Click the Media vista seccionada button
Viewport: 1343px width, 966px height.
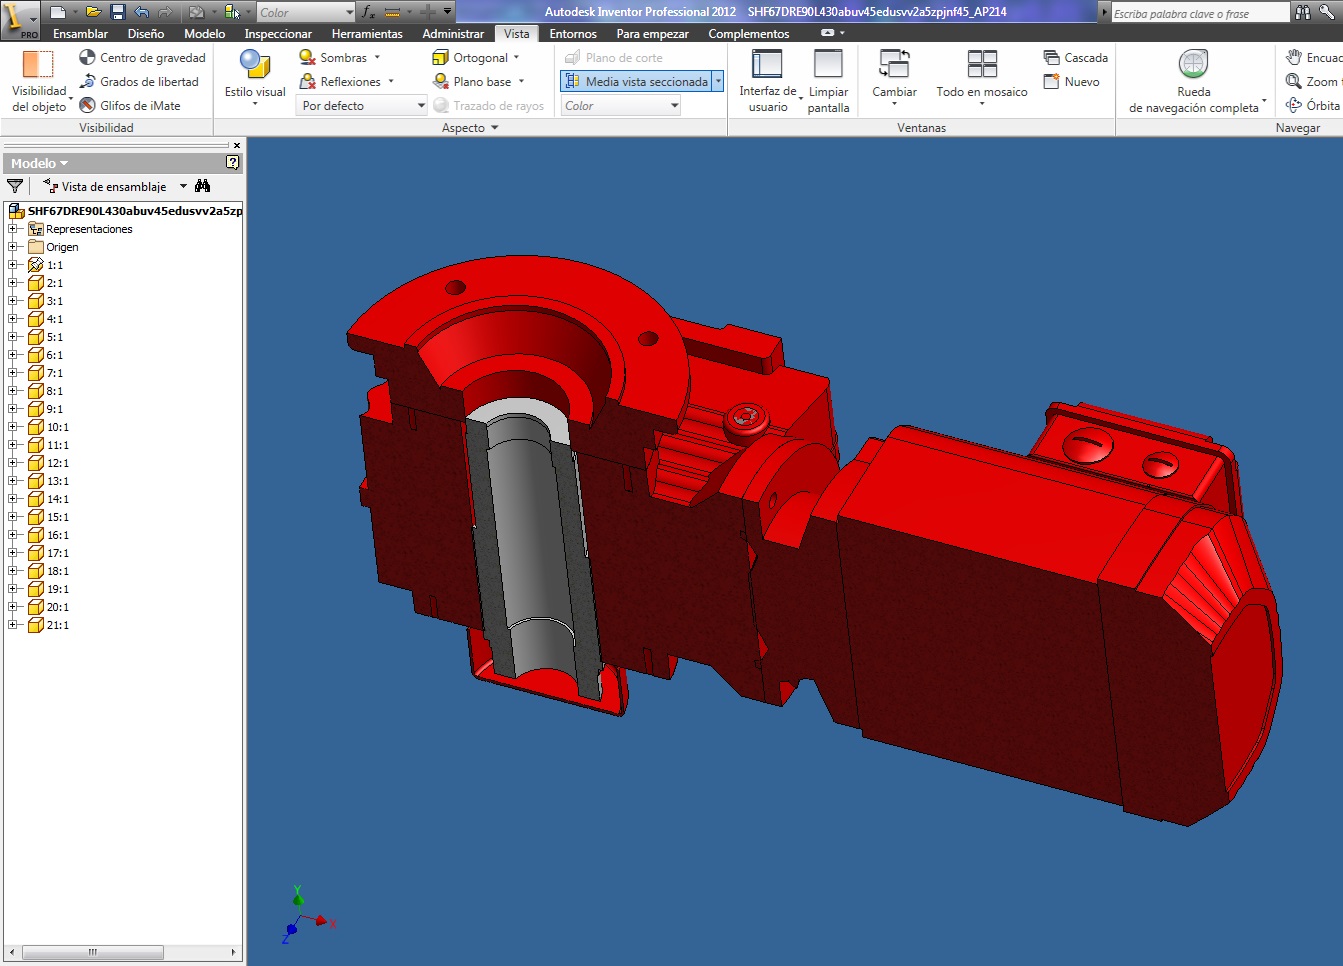click(636, 82)
